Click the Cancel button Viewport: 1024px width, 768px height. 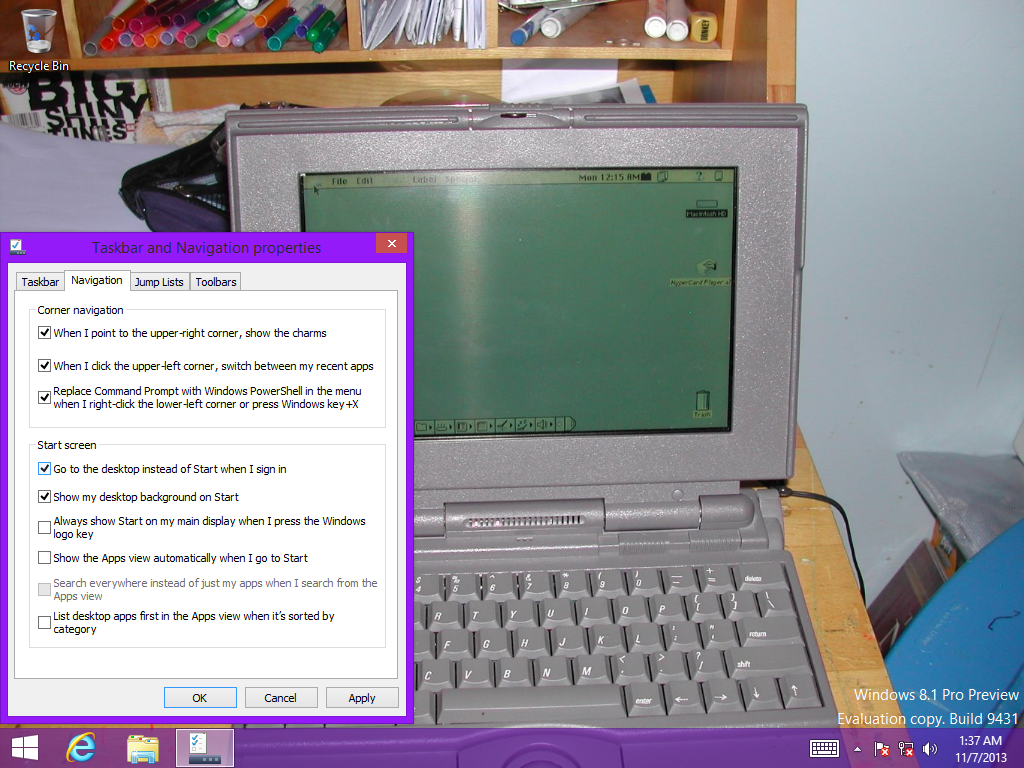pos(281,697)
